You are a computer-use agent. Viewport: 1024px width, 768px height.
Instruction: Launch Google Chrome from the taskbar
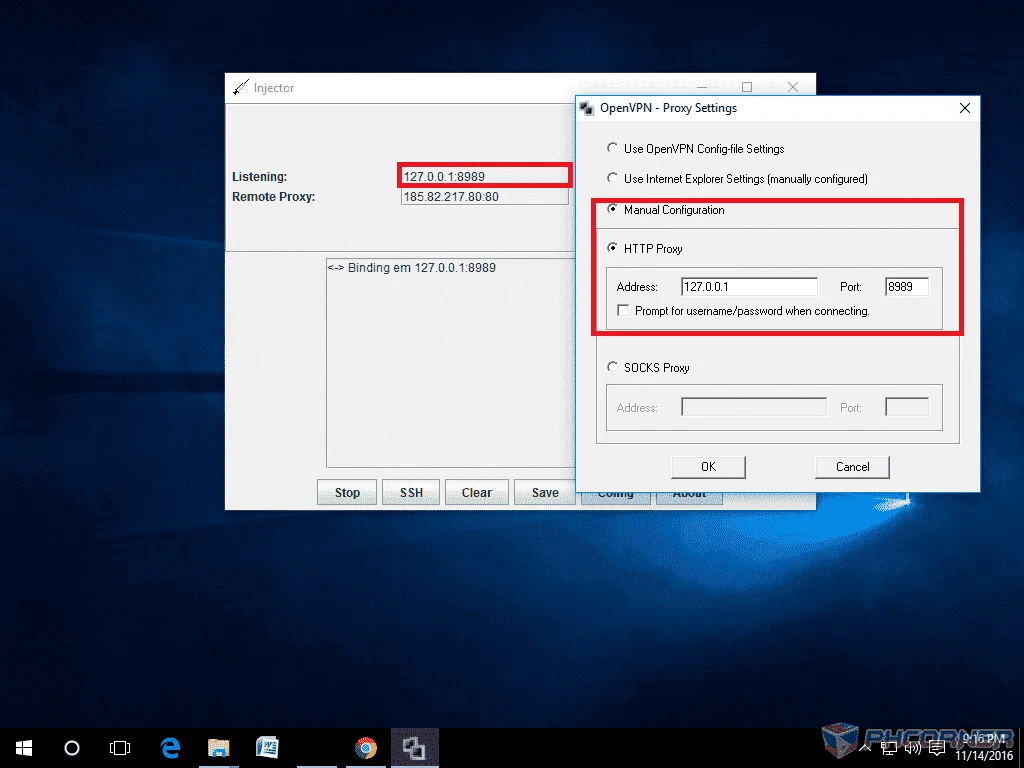366,748
